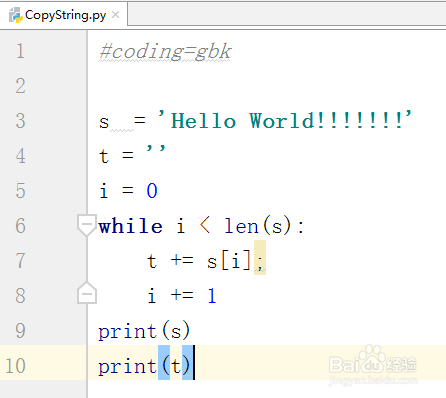Click the blank line 2 in the editor
Screen dimensions: 446x398
267,86
